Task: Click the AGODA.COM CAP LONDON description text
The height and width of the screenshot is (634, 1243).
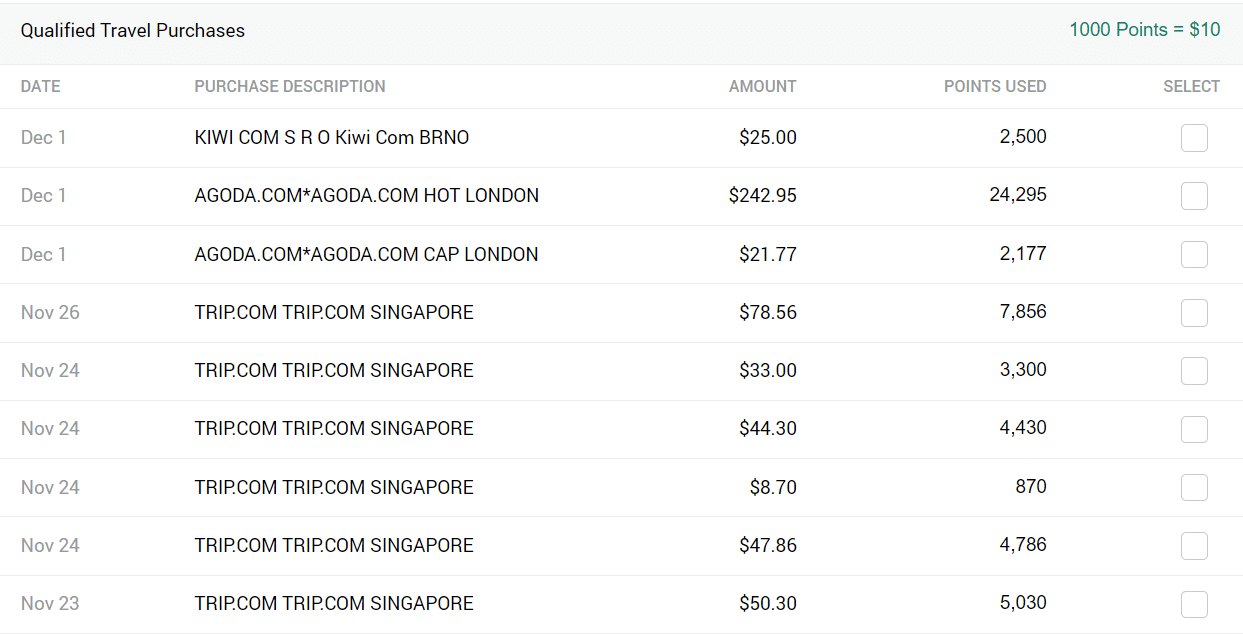Action: (366, 255)
